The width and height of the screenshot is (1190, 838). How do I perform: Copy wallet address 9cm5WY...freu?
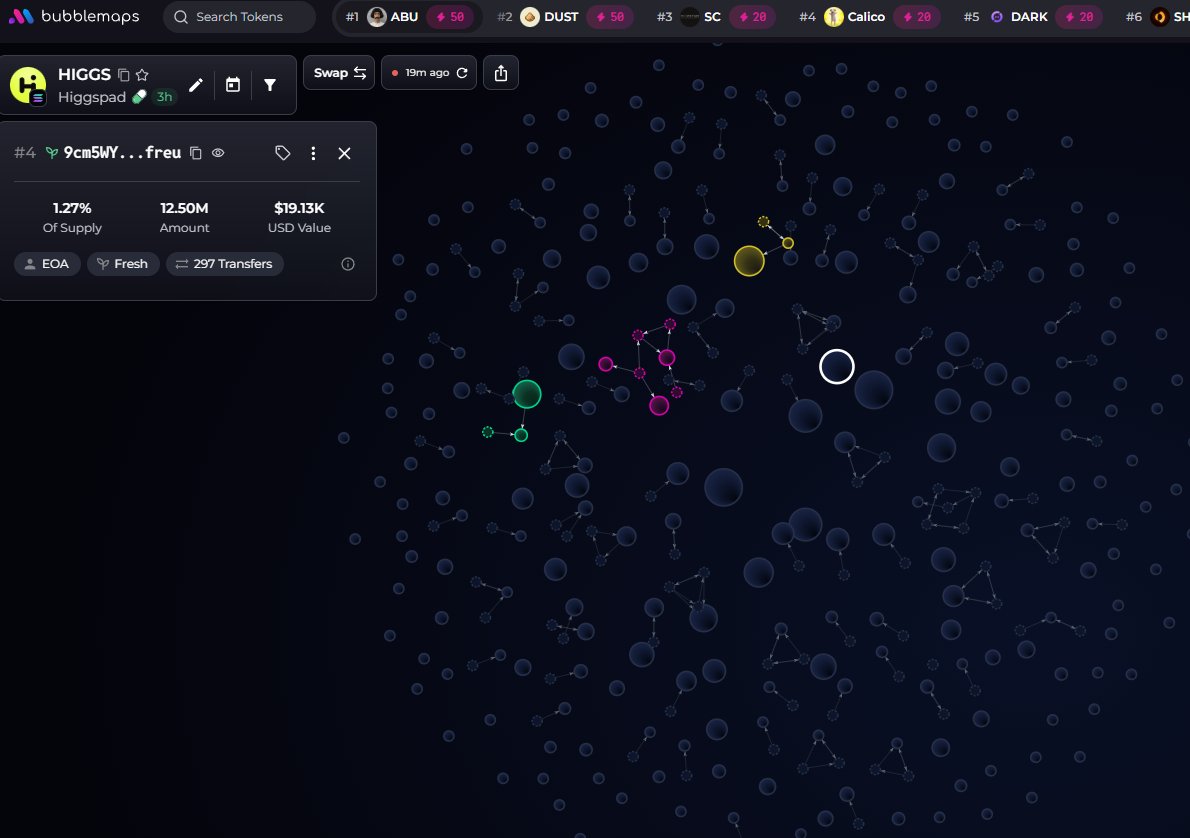point(196,153)
